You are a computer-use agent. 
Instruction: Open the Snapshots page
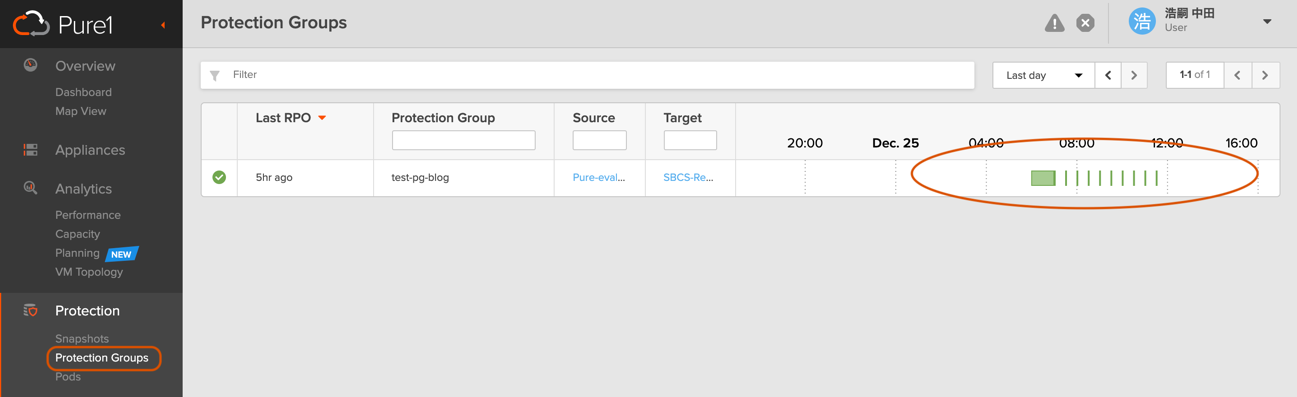(82, 339)
